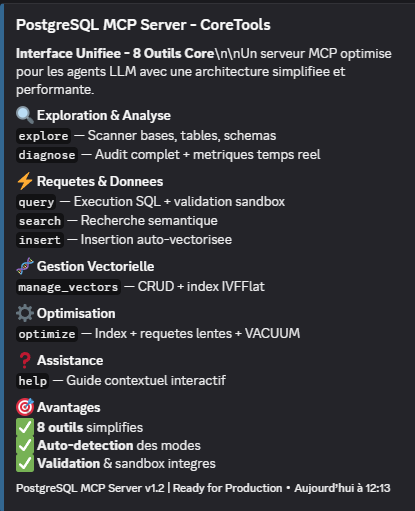Click the blue embed color bar
The width and height of the screenshot is (415, 511).
click(2, 257)
